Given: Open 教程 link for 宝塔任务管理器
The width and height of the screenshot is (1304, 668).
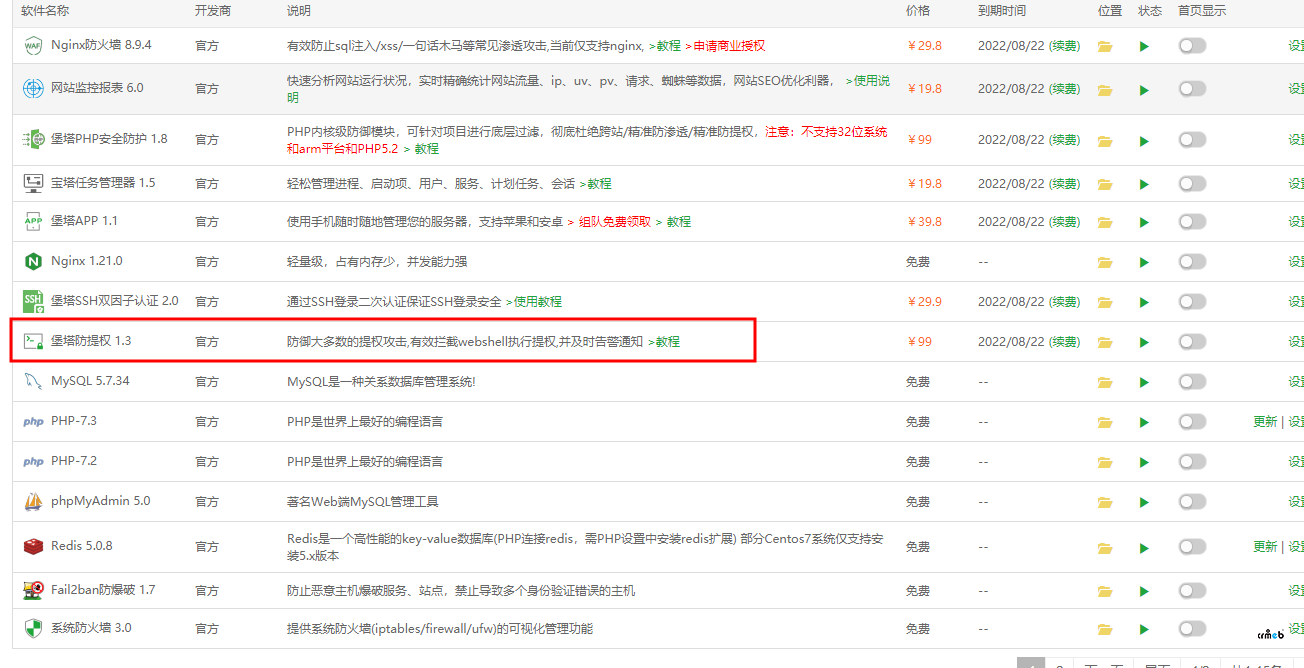Looking at the screenshot, I should (x=595, y=183).
